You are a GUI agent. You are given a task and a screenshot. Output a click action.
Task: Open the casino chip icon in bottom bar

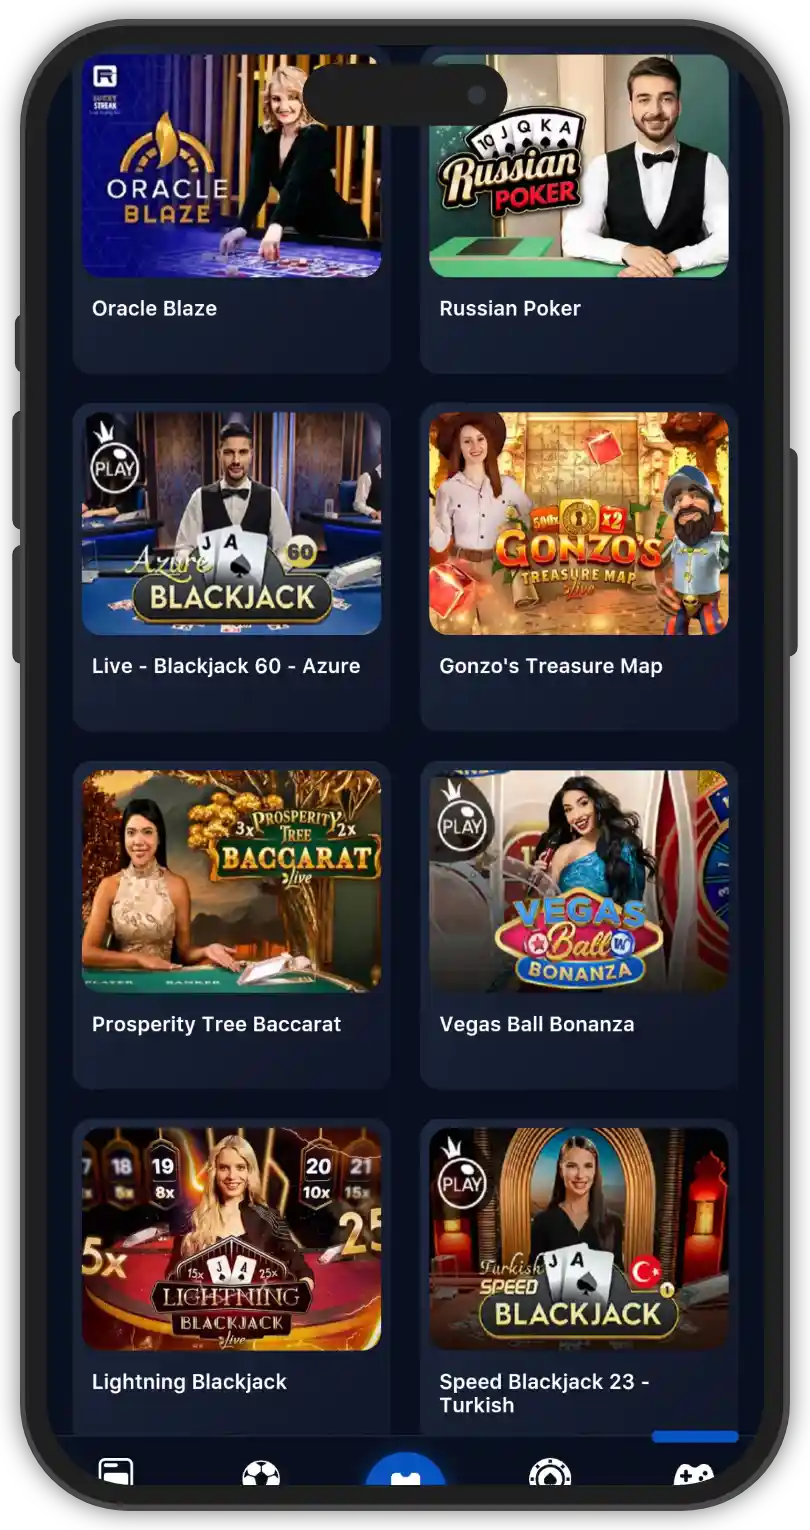(x=549, y=1475)
